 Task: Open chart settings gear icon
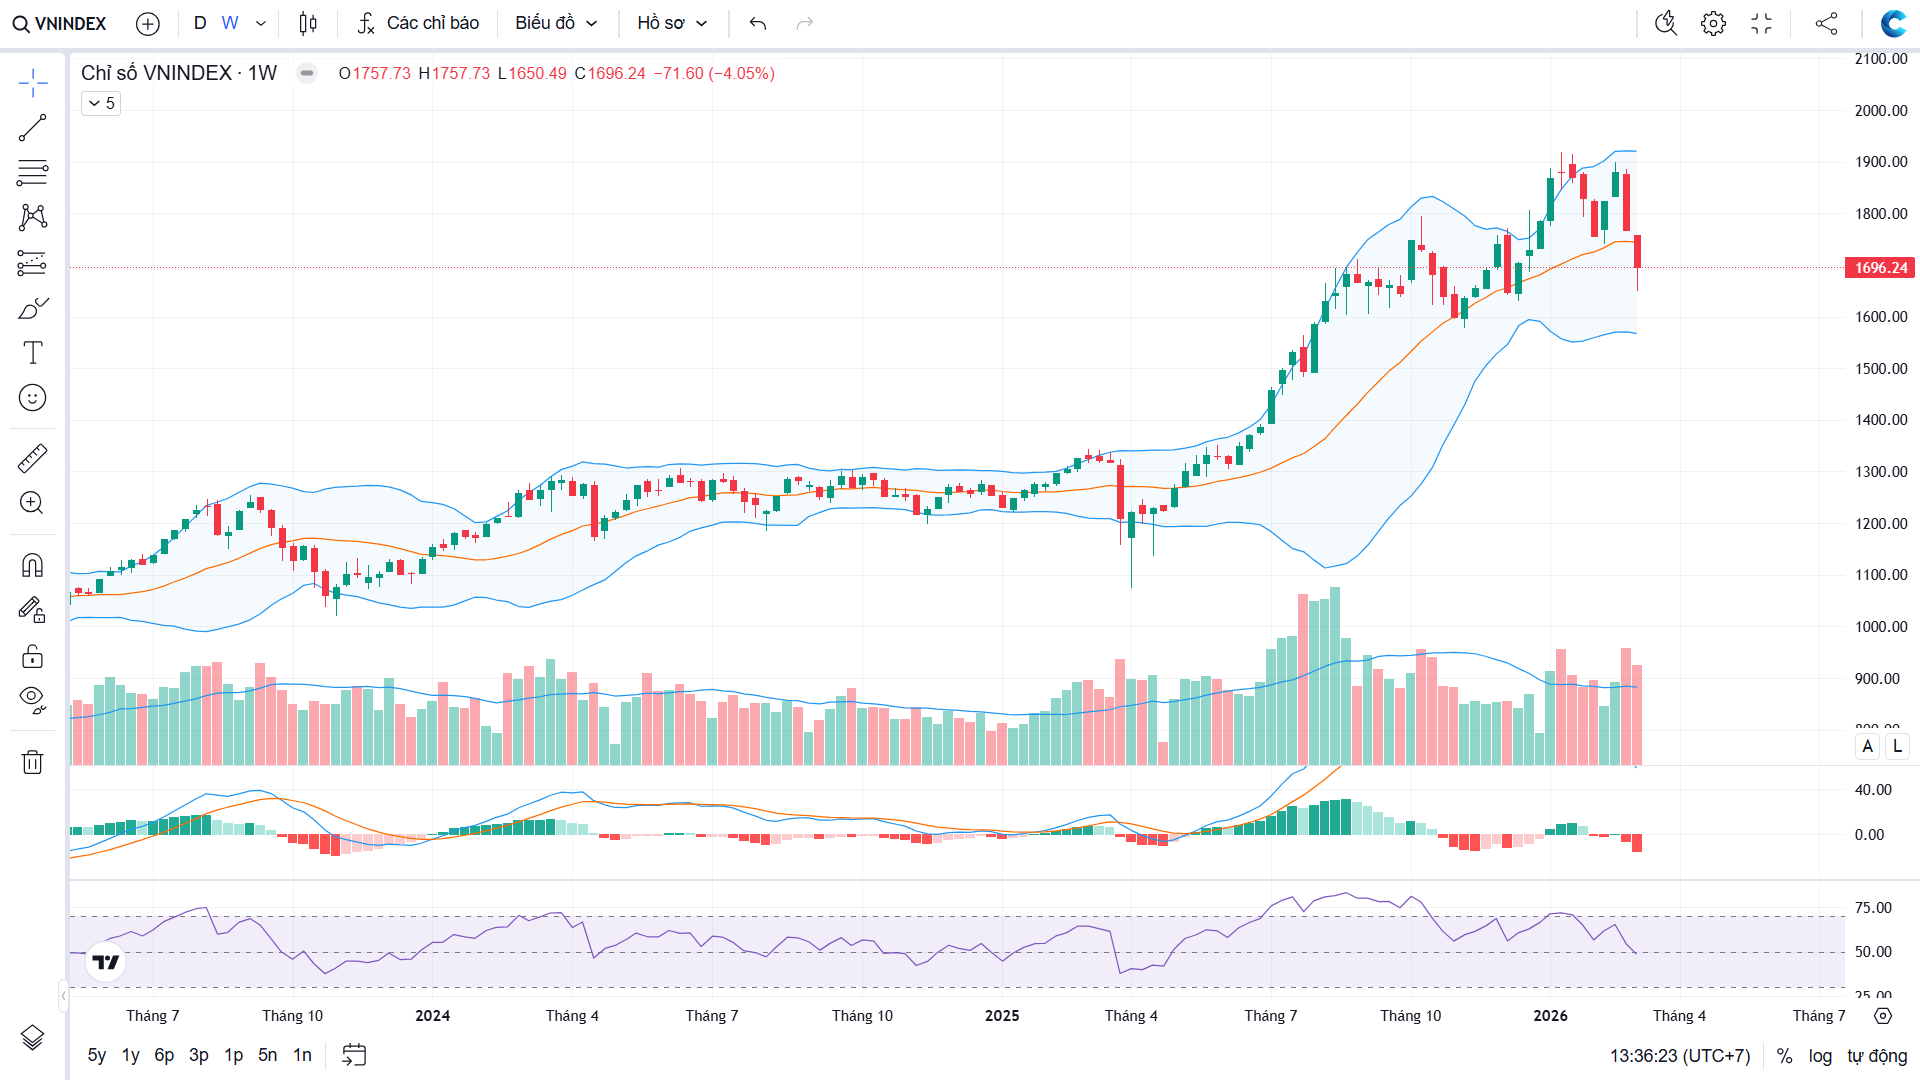[1713, 23]
